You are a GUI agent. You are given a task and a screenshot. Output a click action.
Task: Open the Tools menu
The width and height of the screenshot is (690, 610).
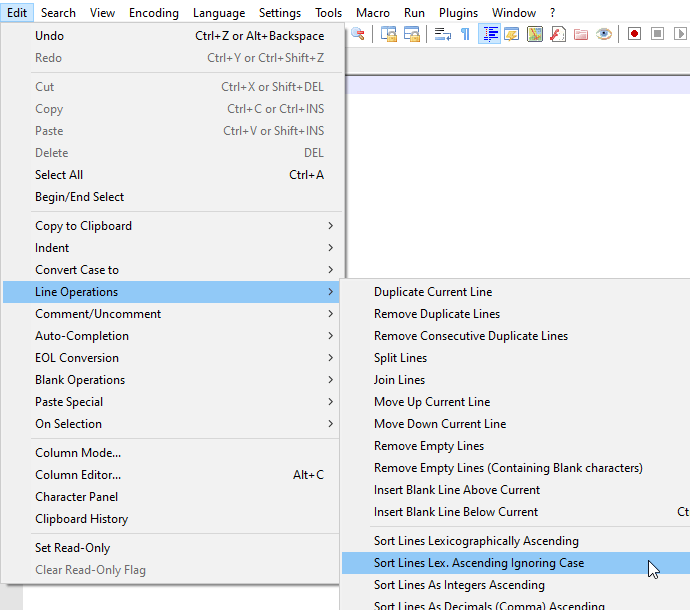click(328, 13)
